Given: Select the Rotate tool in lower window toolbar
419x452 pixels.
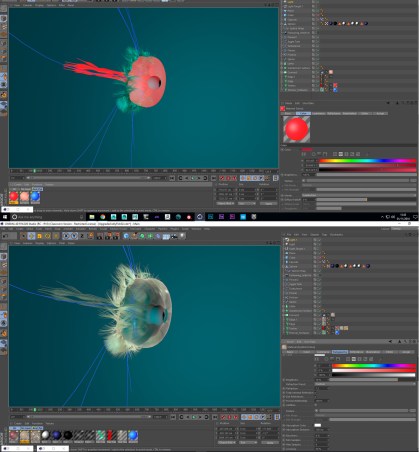Looking at the screenshot, I should pyautogui.click(x=48, y=236).
